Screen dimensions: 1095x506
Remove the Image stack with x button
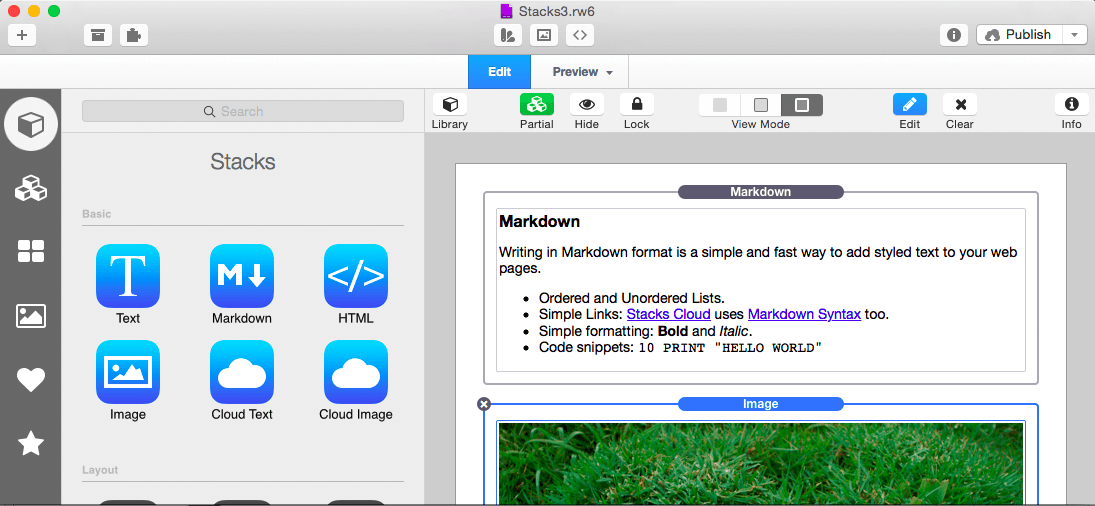click(x=484, y=404)
